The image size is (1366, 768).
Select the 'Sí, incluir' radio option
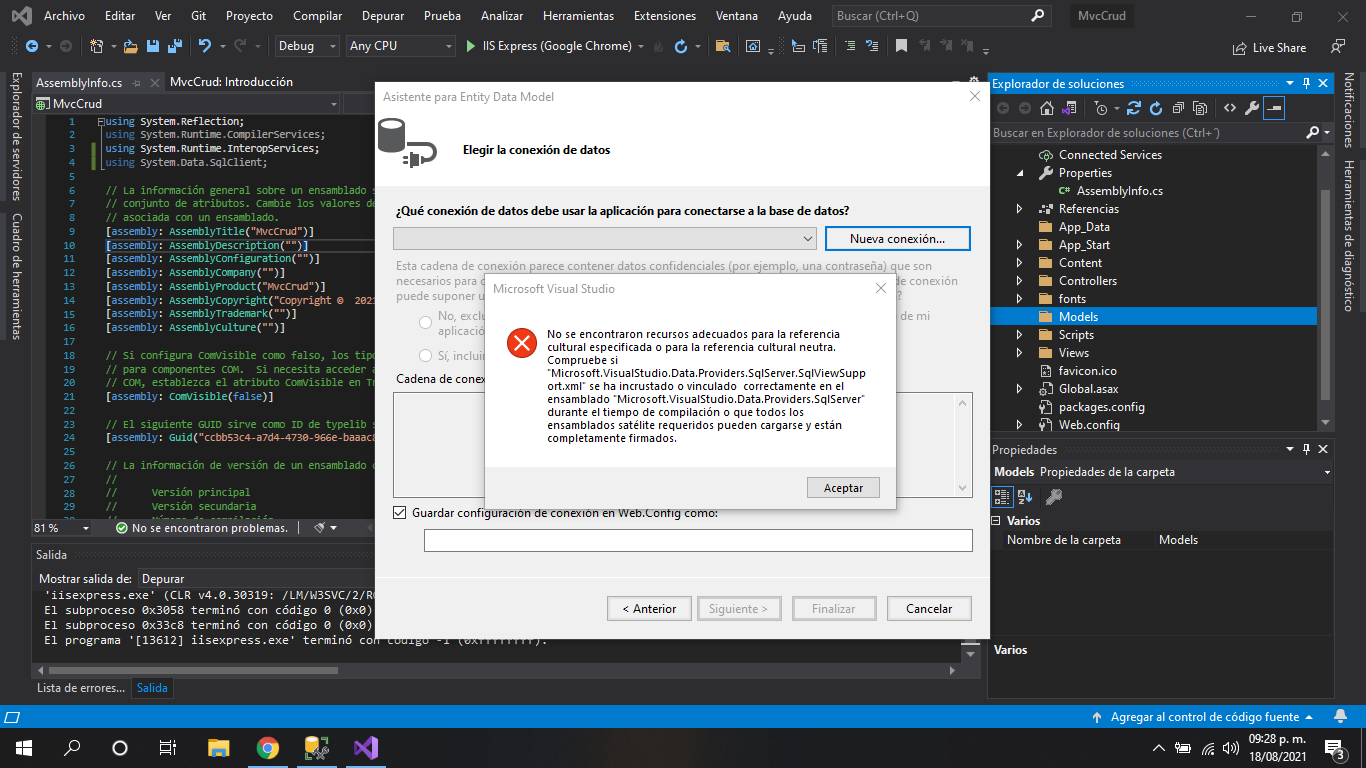(x=427, y=355)
